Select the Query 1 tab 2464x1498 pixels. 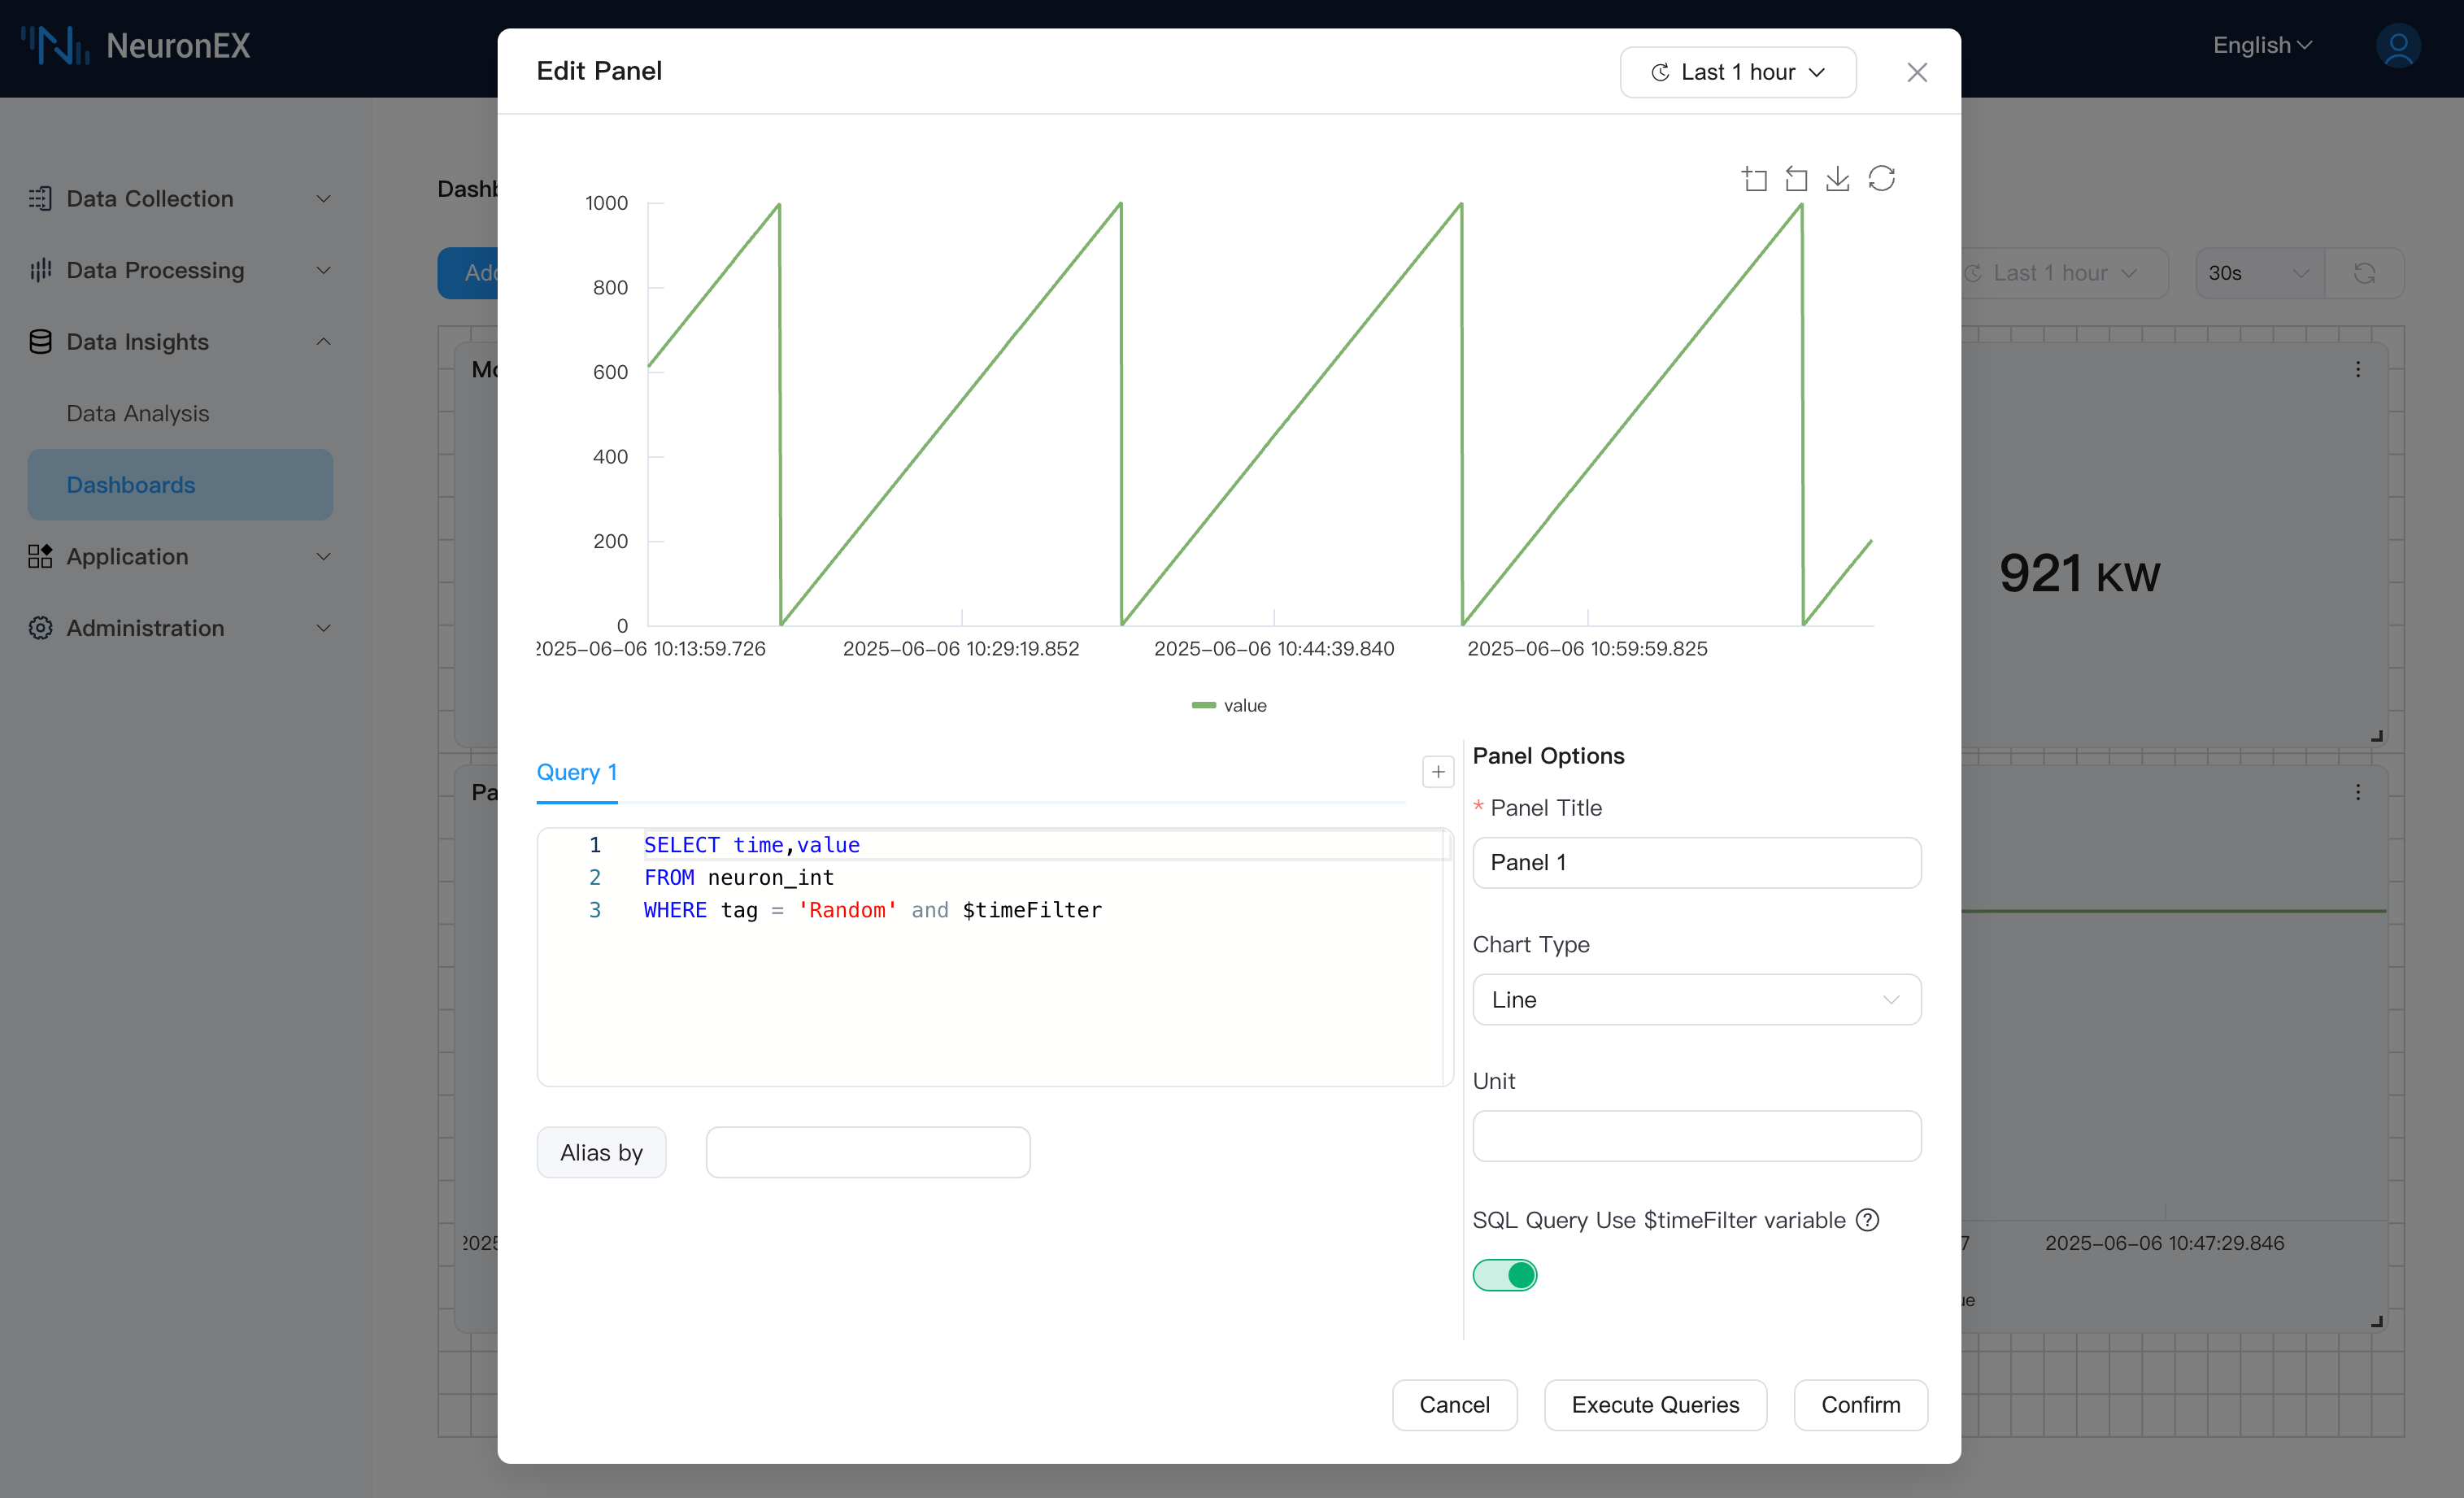point(576,772)
